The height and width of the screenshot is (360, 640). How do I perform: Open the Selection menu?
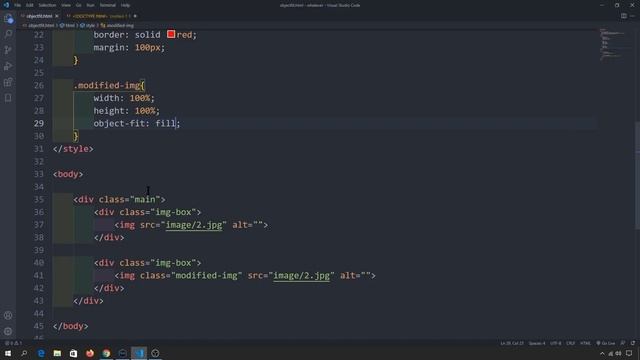(47, 5)
